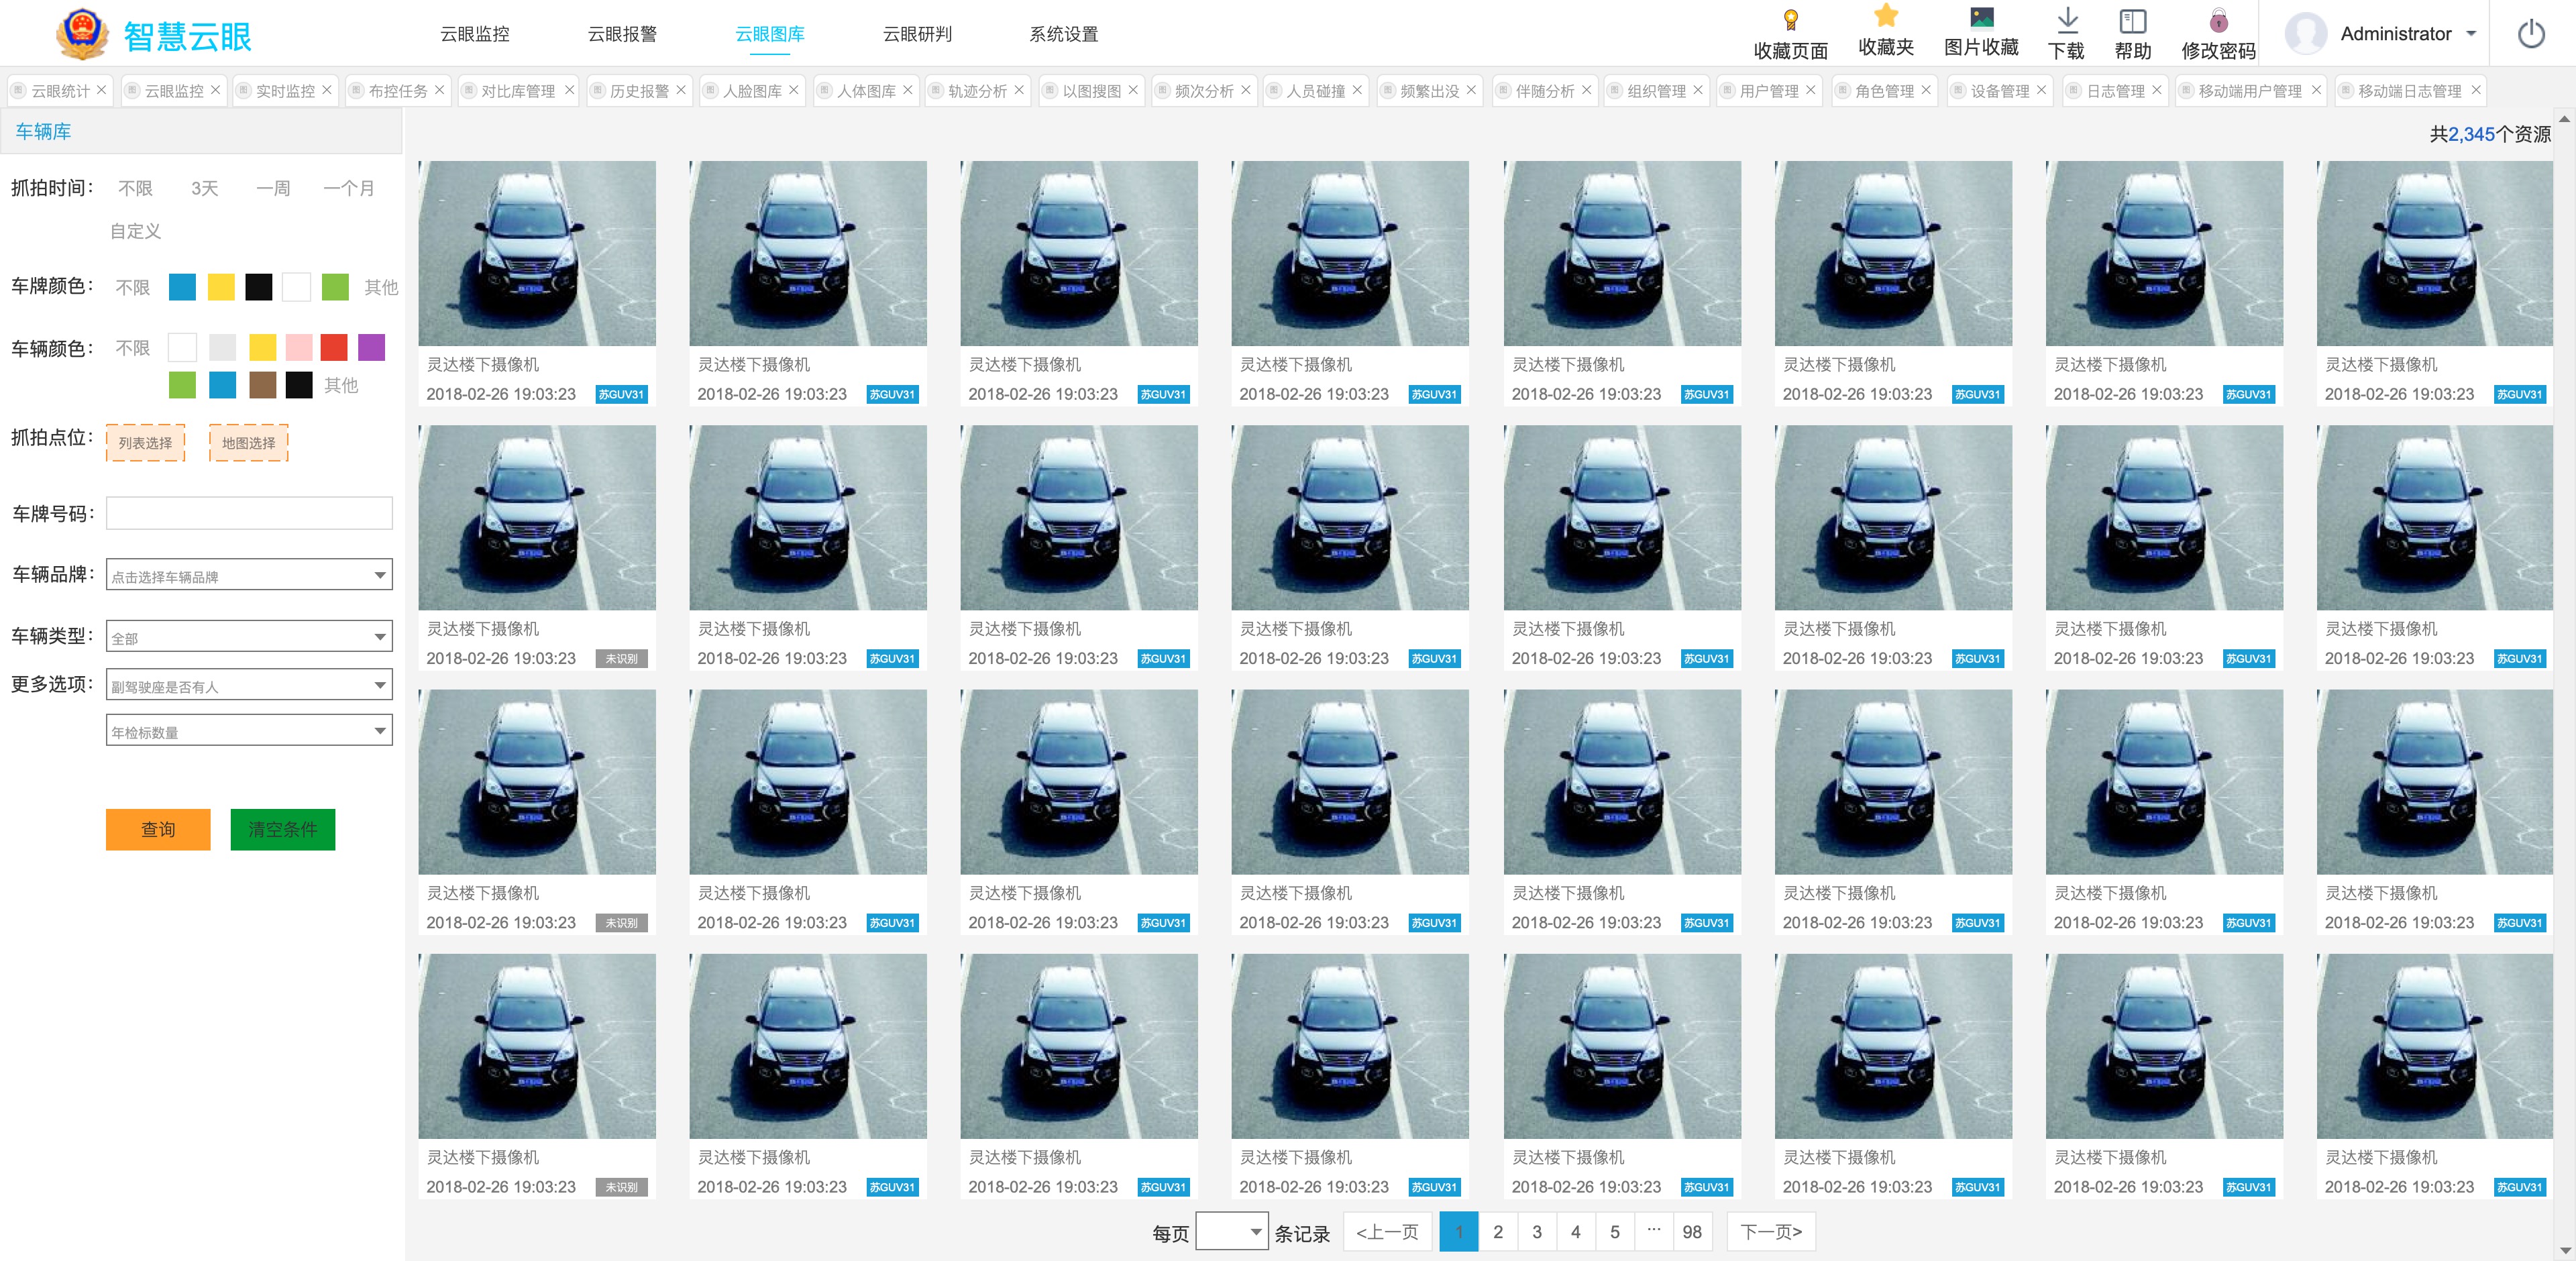Select 不限 for 车辆颜色

[x=132, y=348]
